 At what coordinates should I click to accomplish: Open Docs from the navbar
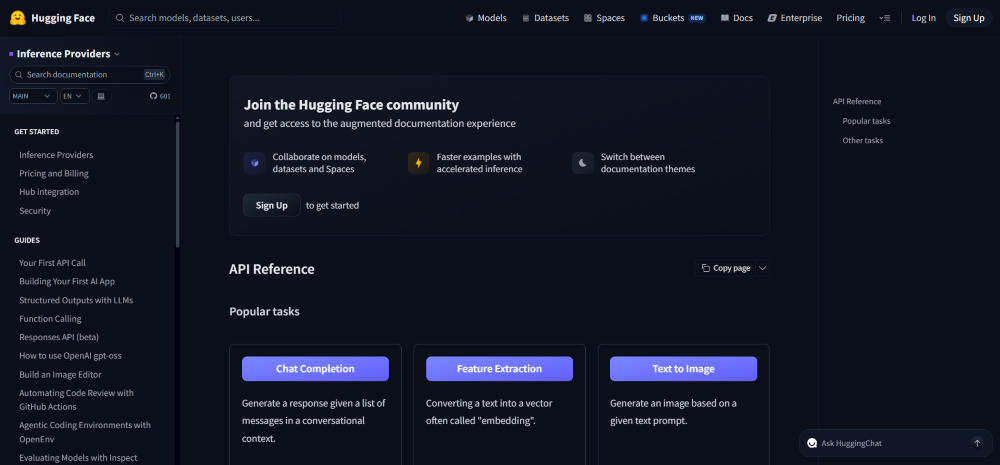coord(737,18)
